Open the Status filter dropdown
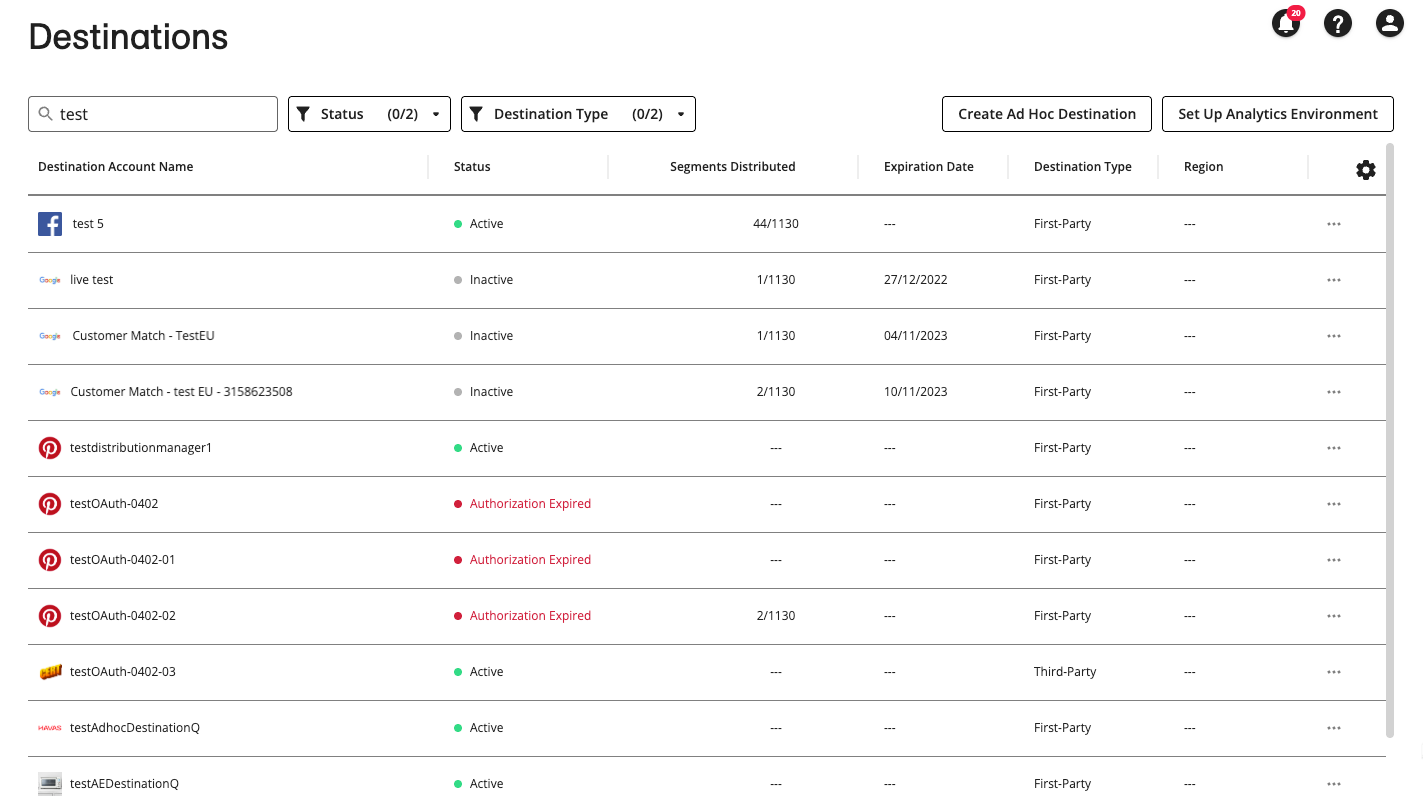Viewport: 1423px width, 802px height. point(369,114)
